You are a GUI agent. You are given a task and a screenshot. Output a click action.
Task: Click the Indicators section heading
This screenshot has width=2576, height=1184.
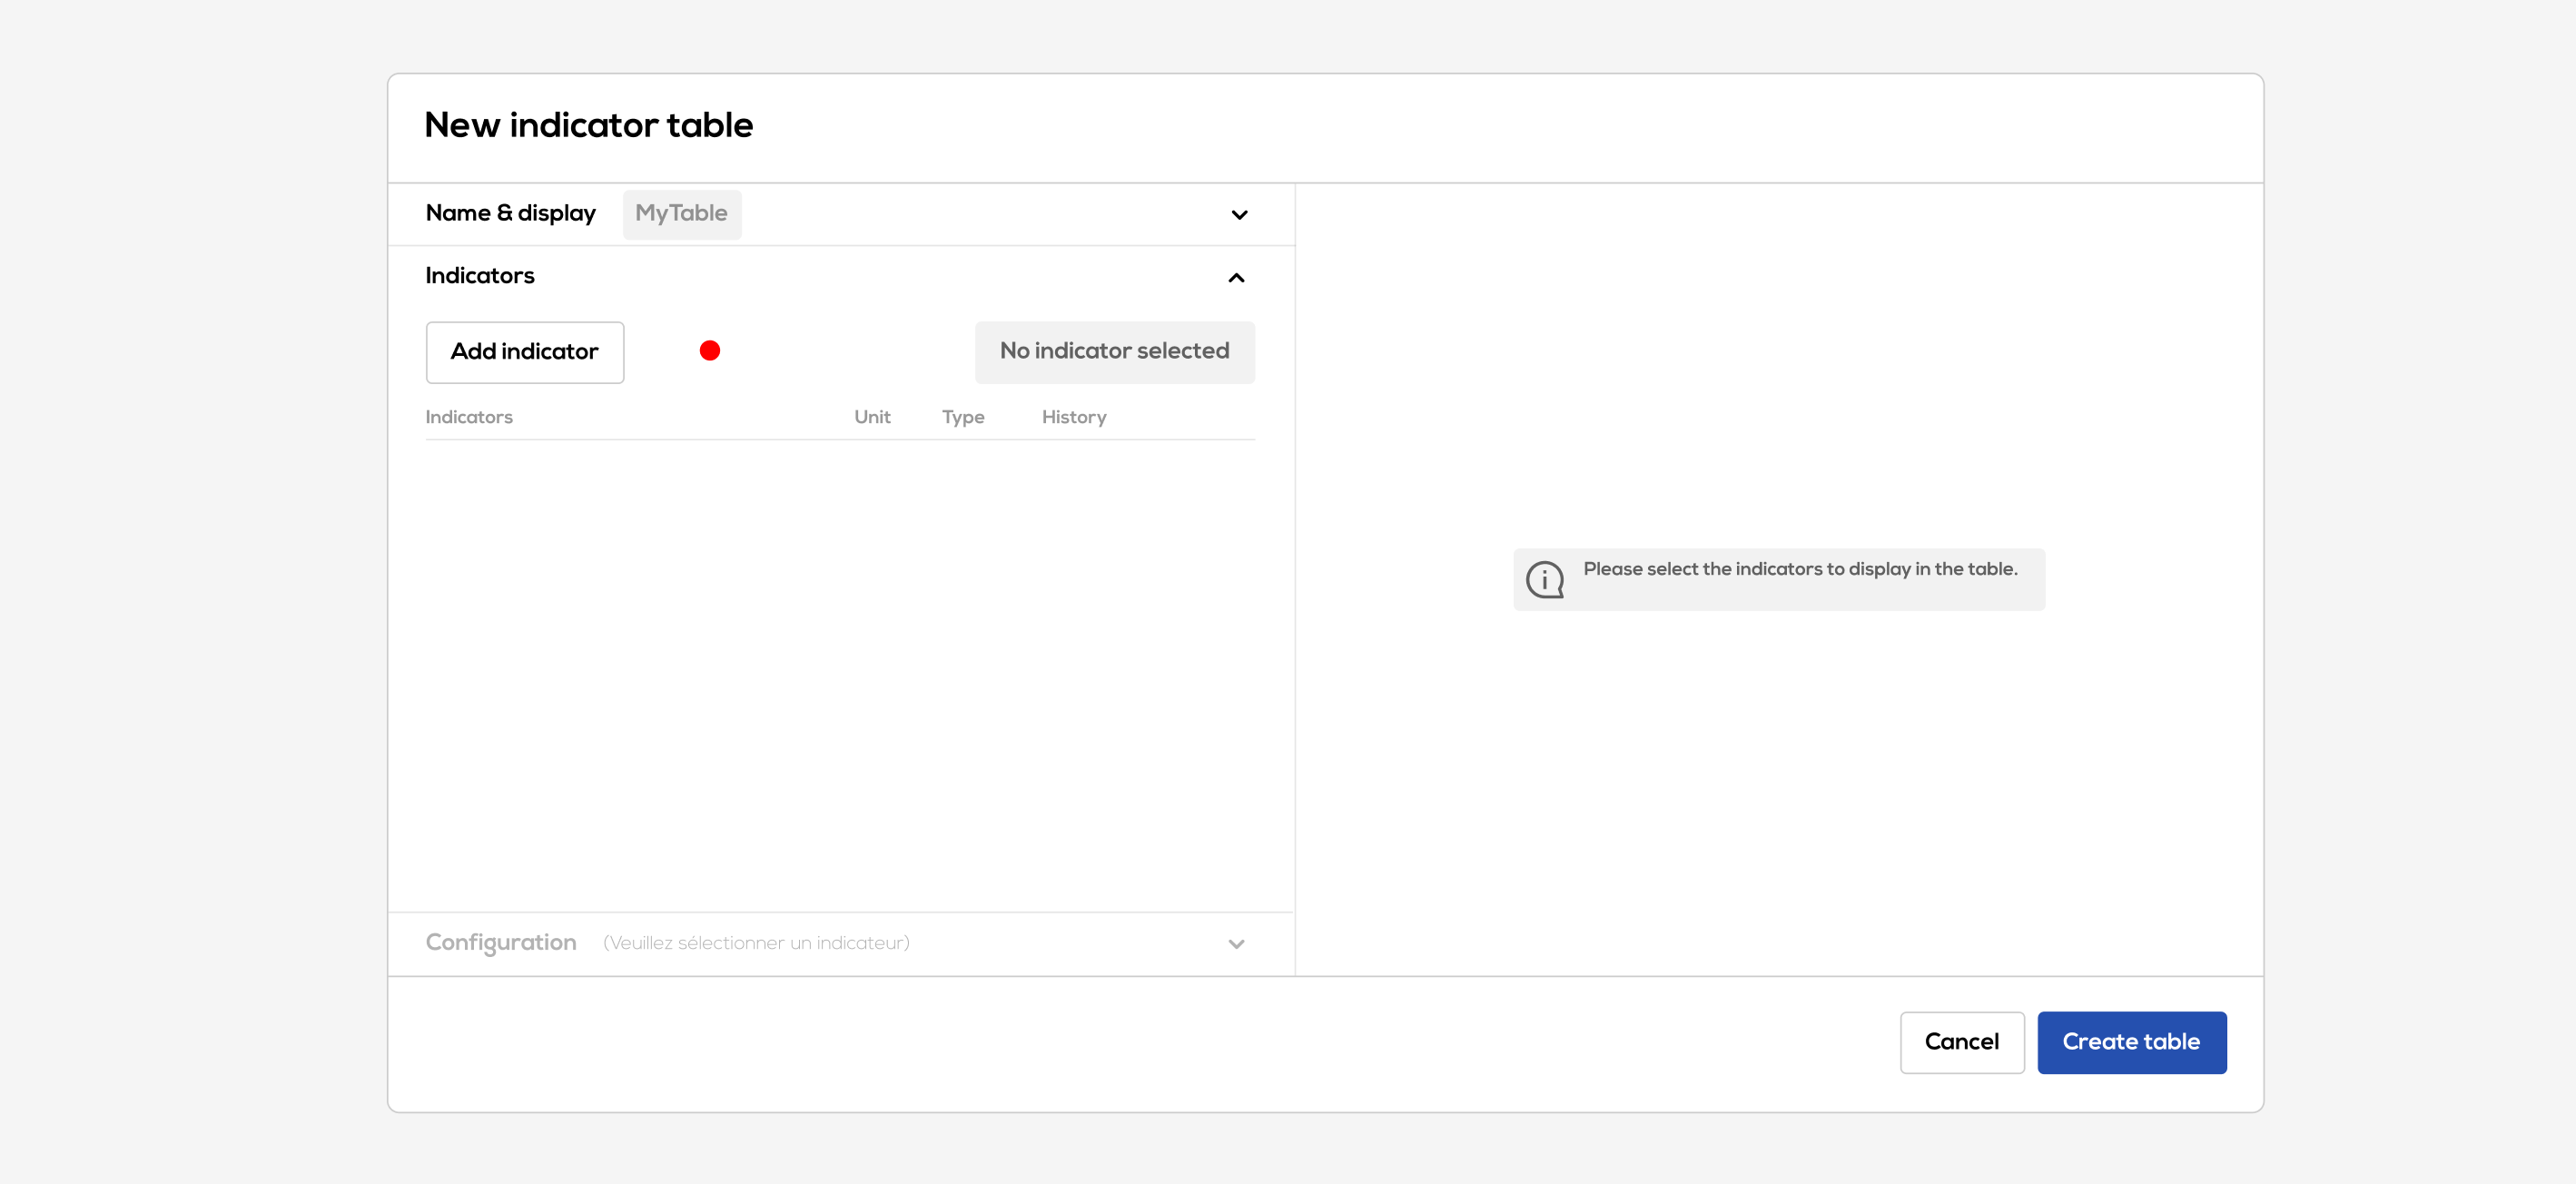click(480, 276)
